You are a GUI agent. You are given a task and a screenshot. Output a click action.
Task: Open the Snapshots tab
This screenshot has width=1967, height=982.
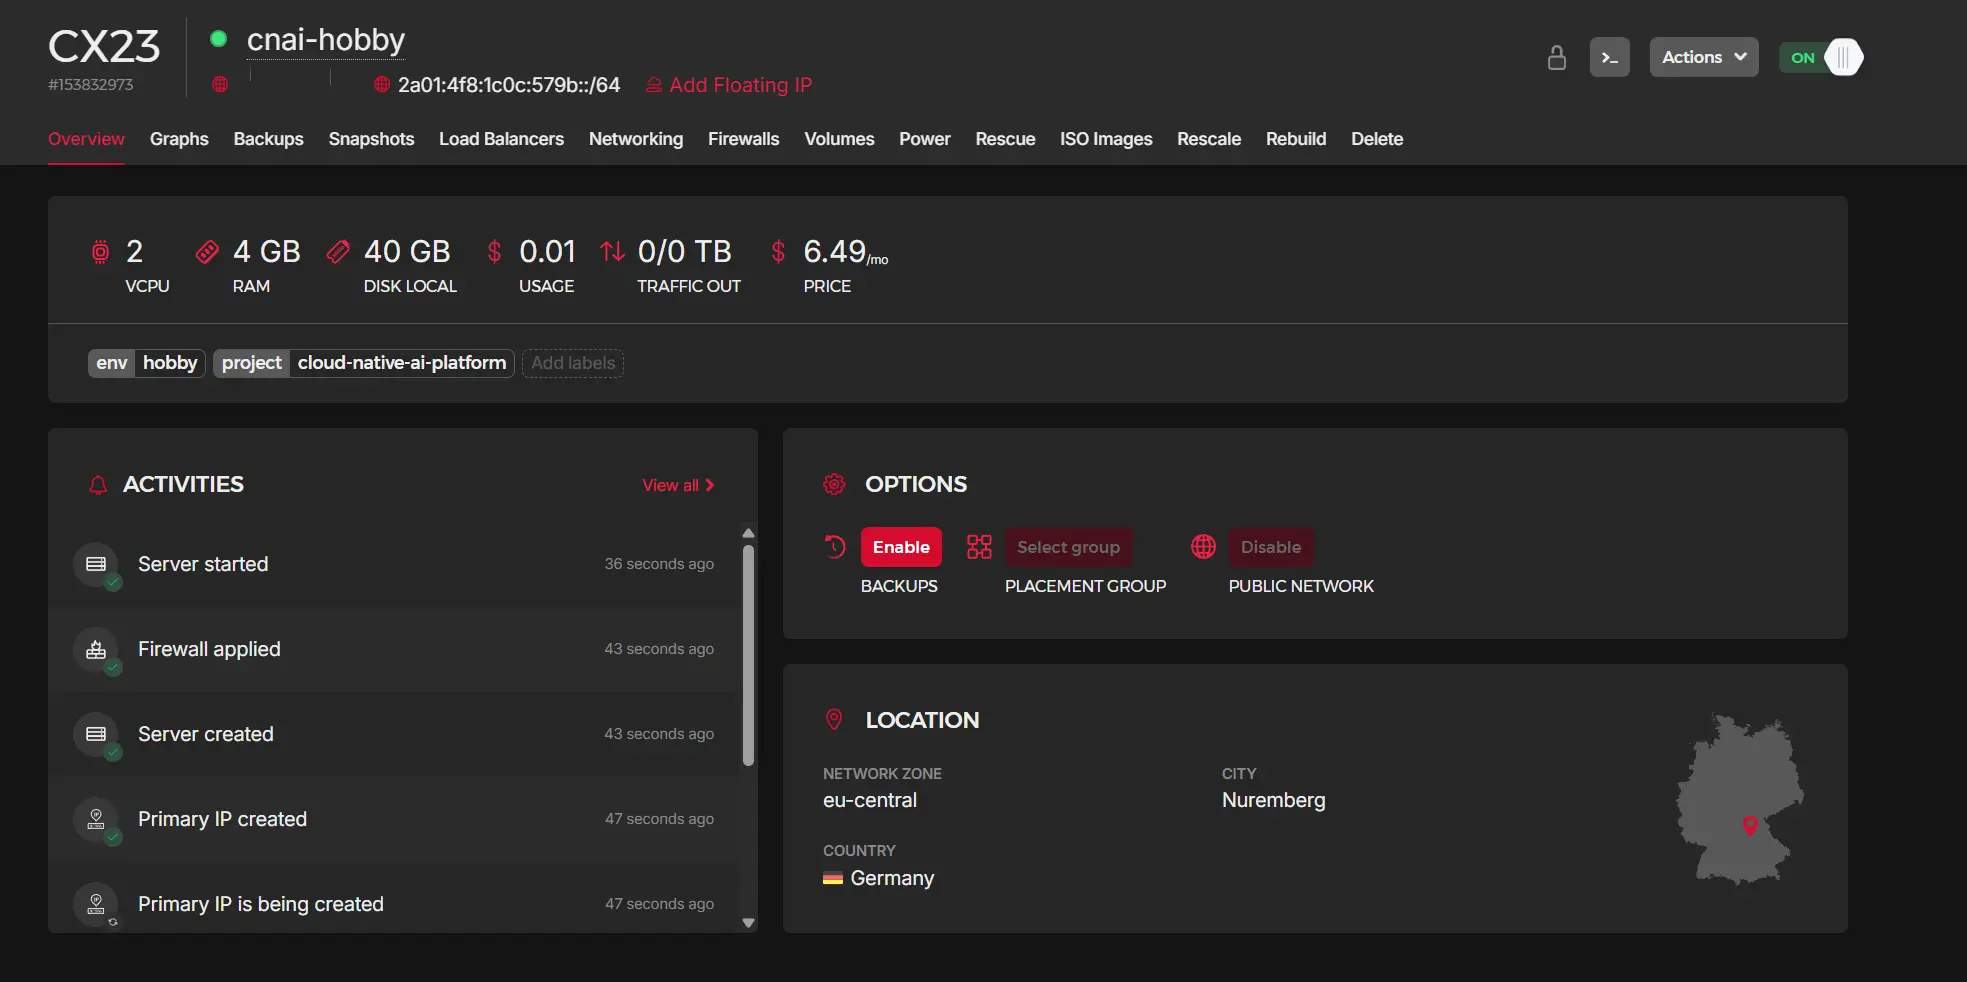[371, 139]
